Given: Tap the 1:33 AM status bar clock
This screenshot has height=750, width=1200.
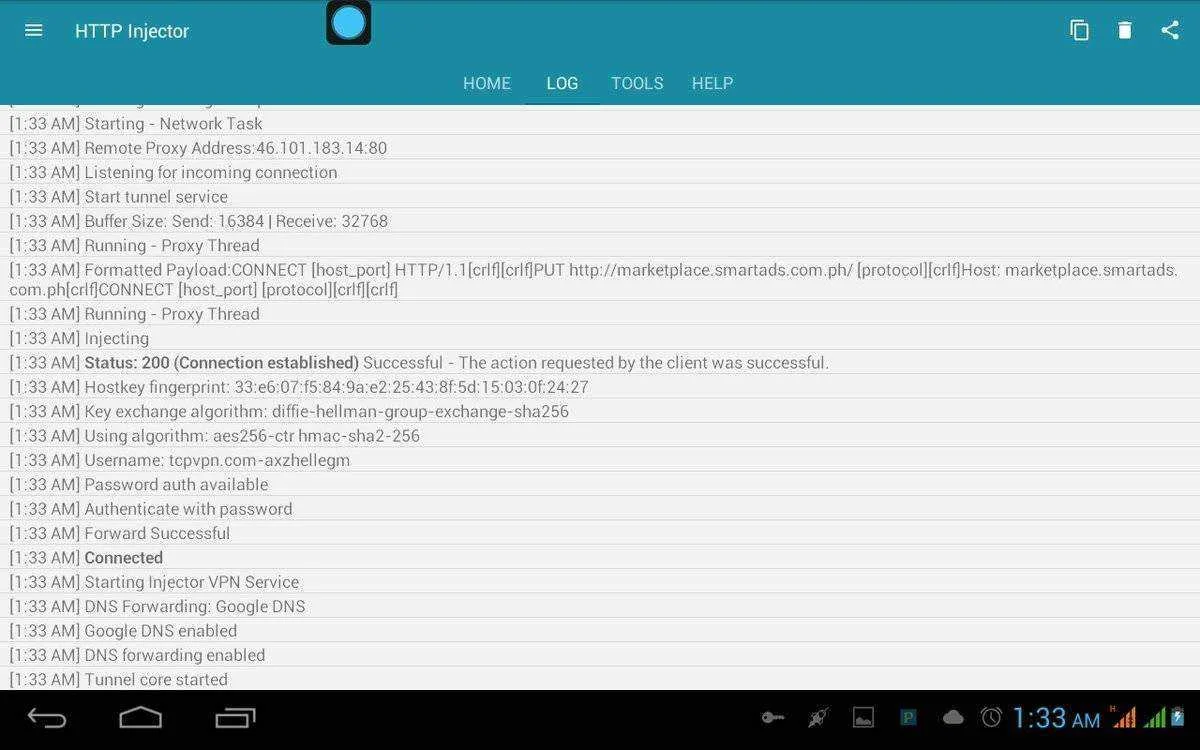Looking at the screenshot, I should (x=1056, y=717).
